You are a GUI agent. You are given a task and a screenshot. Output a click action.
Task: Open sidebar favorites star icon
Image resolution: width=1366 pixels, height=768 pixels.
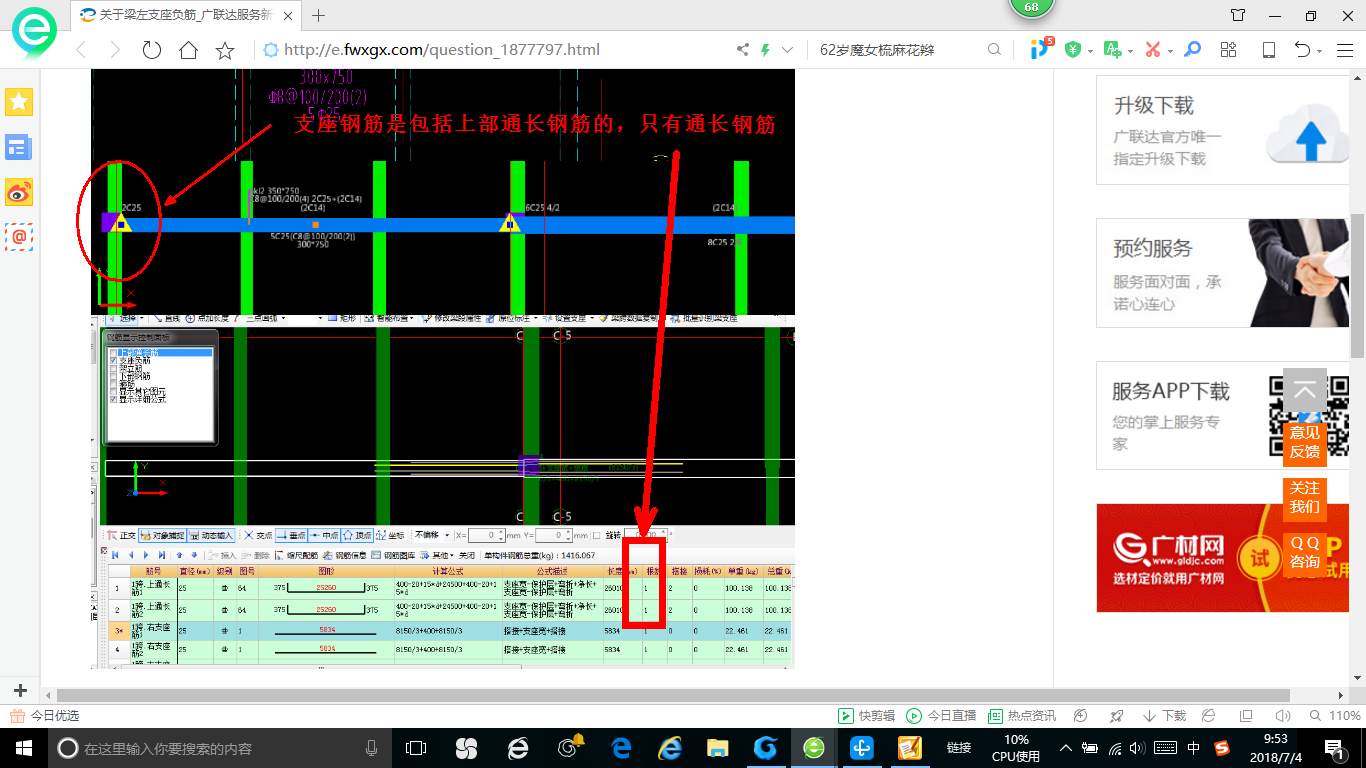(19, 101)
